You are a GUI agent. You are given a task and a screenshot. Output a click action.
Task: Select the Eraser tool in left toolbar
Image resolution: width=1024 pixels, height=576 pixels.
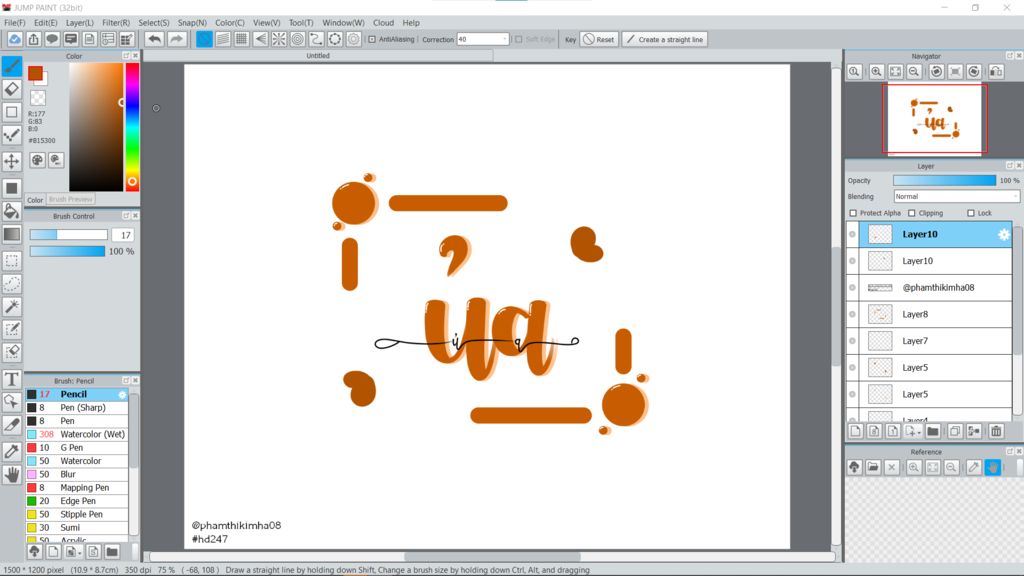(x=12, y=89)
